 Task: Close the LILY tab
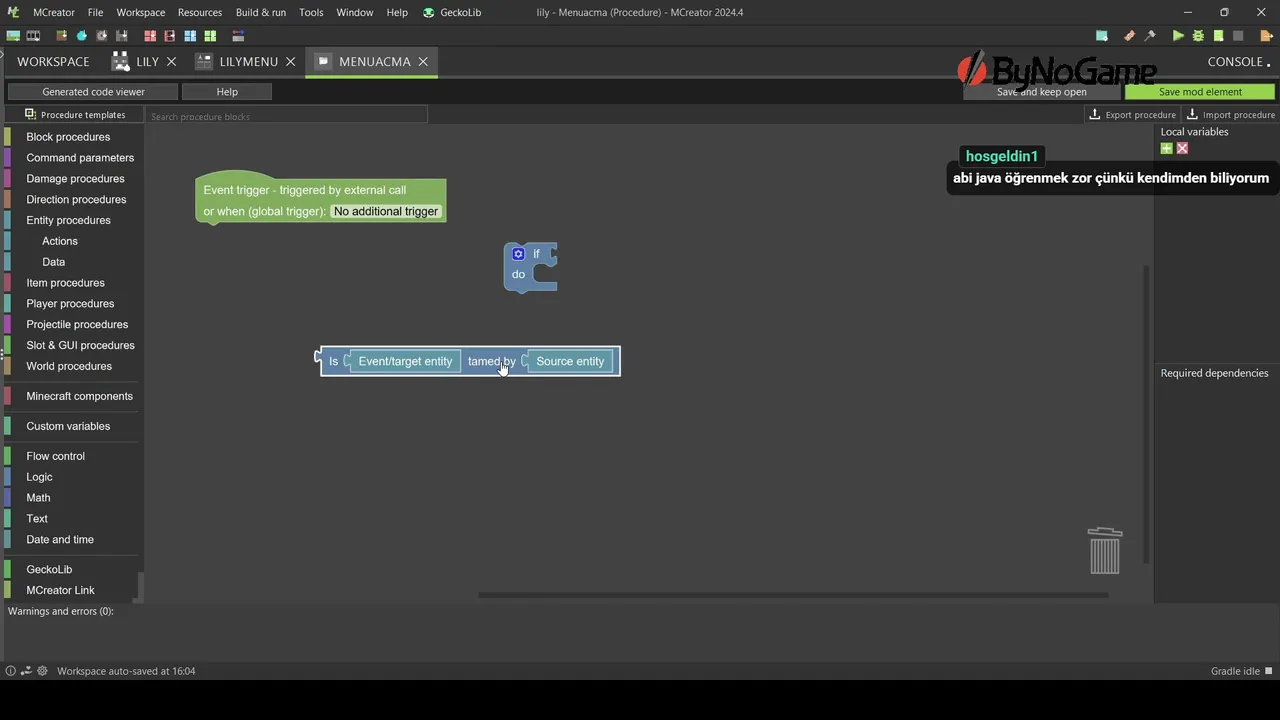[x=171, y=61]
